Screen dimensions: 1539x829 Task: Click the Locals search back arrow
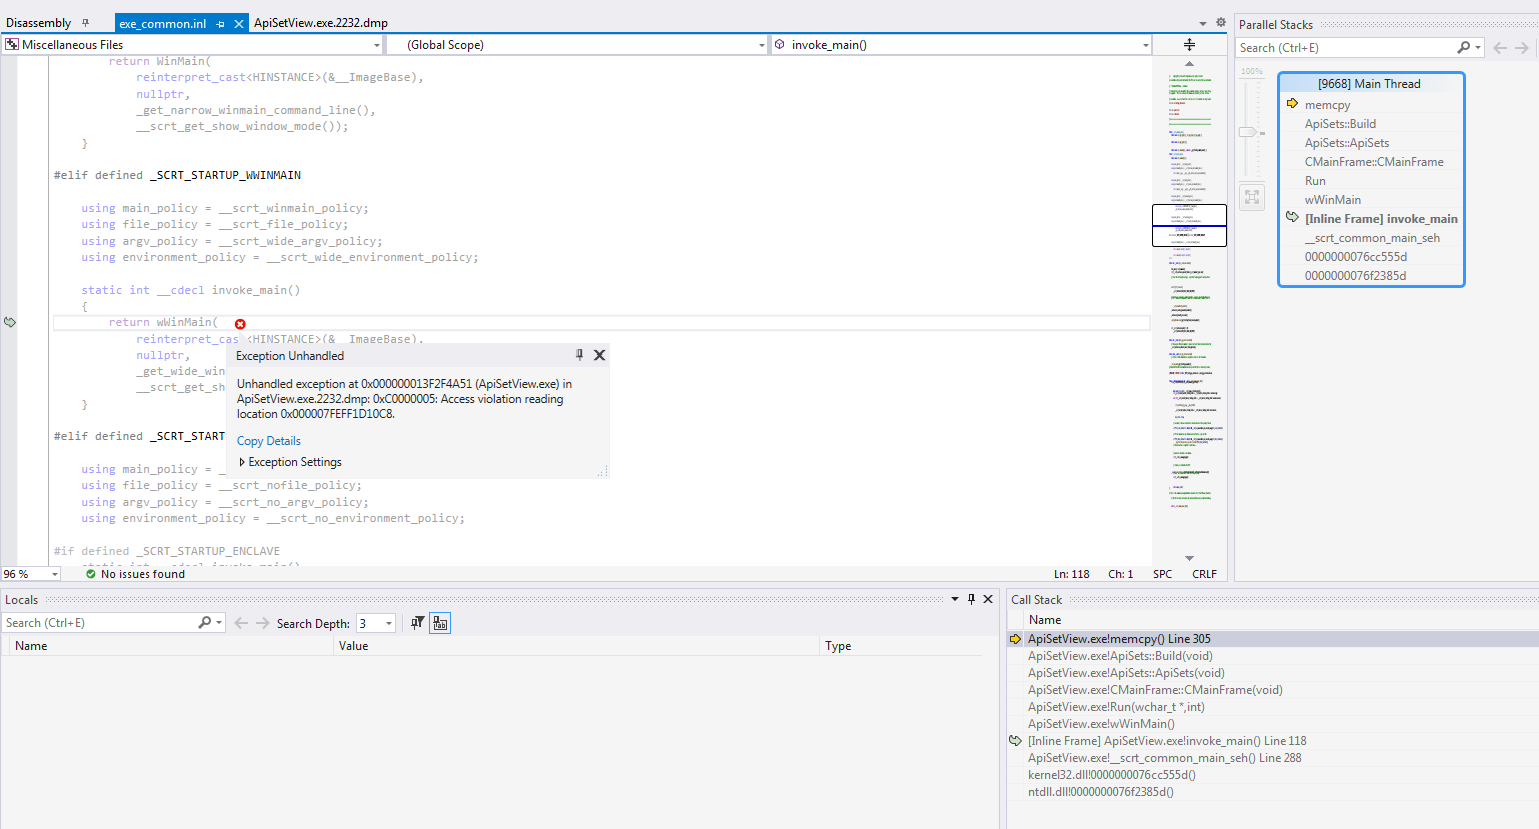pos(241,623)
